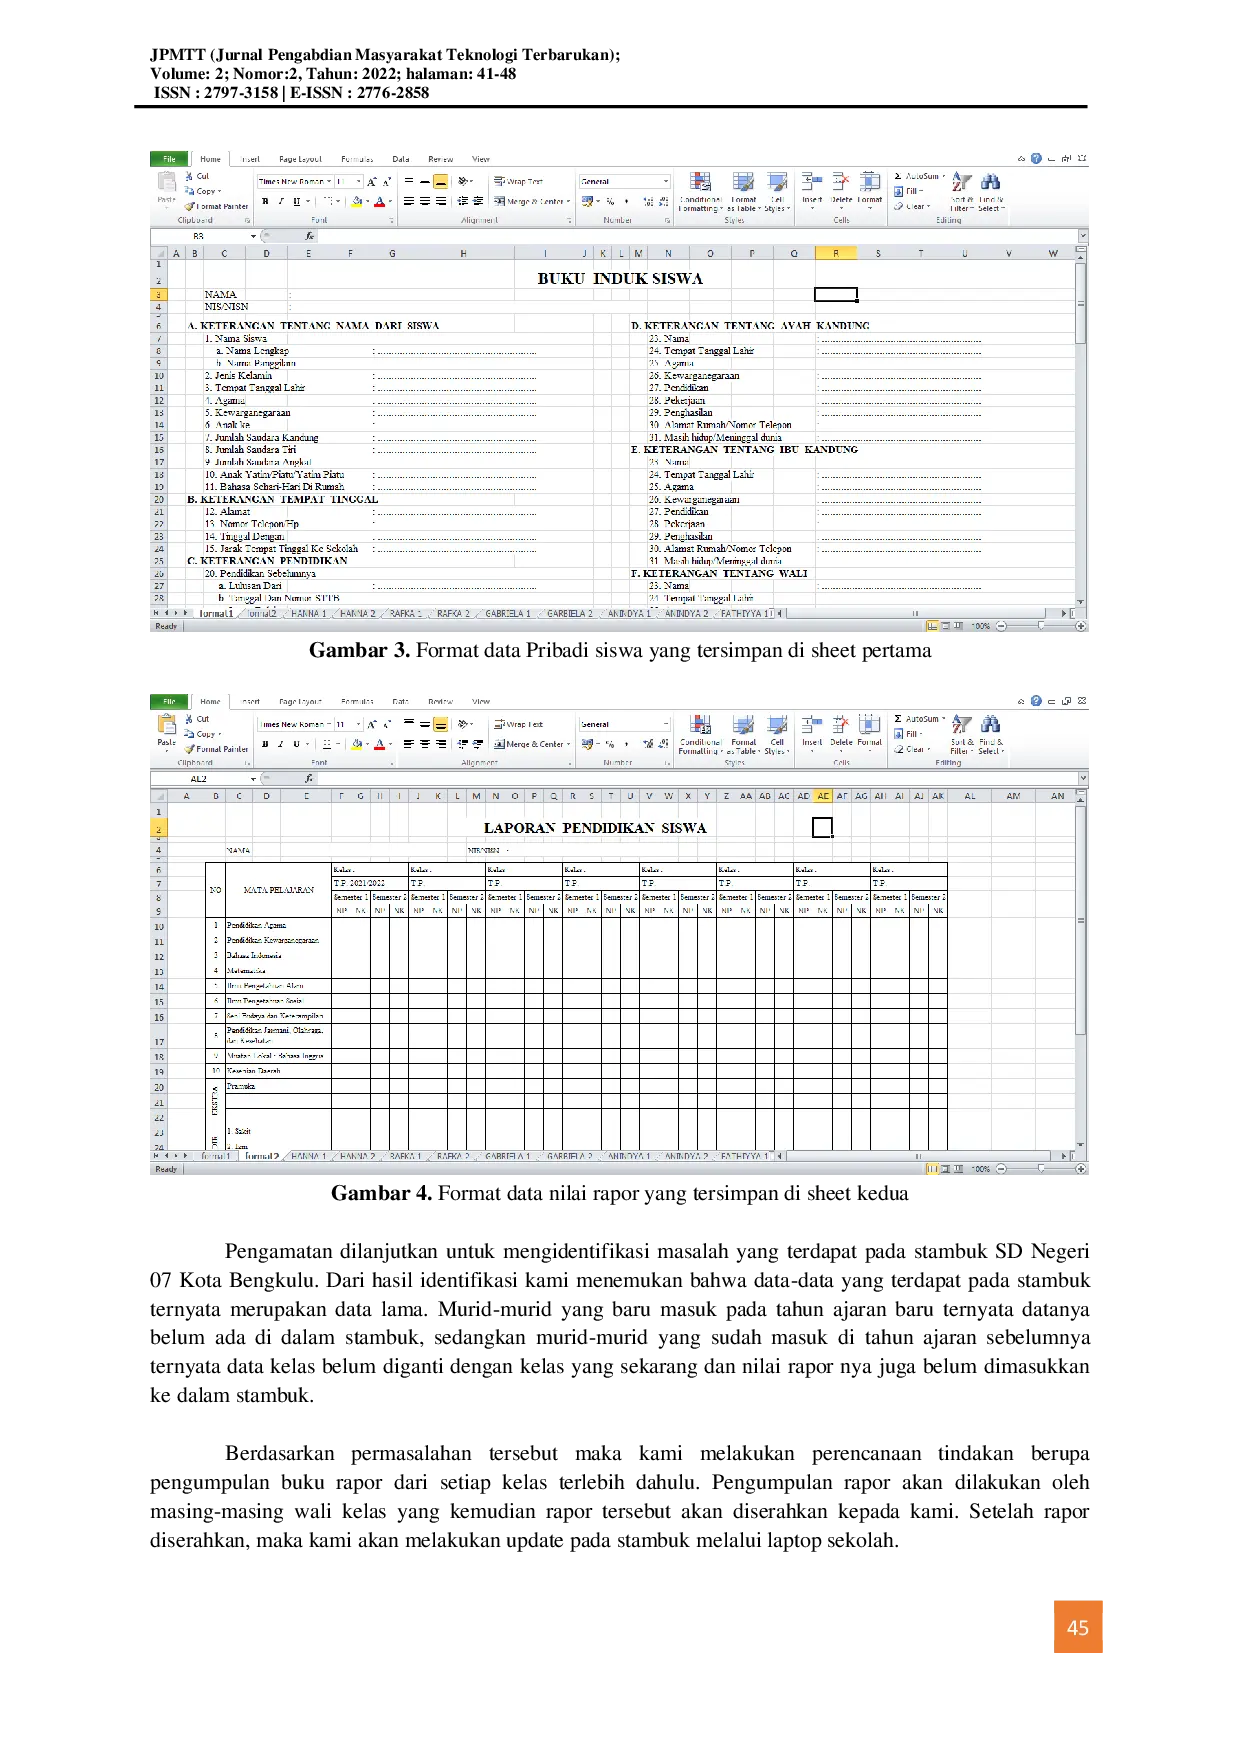The image size is (1240, 1754).
Task: Open Insert tab in Gambar 3 Excel ribbon
Action: [250, 159]
